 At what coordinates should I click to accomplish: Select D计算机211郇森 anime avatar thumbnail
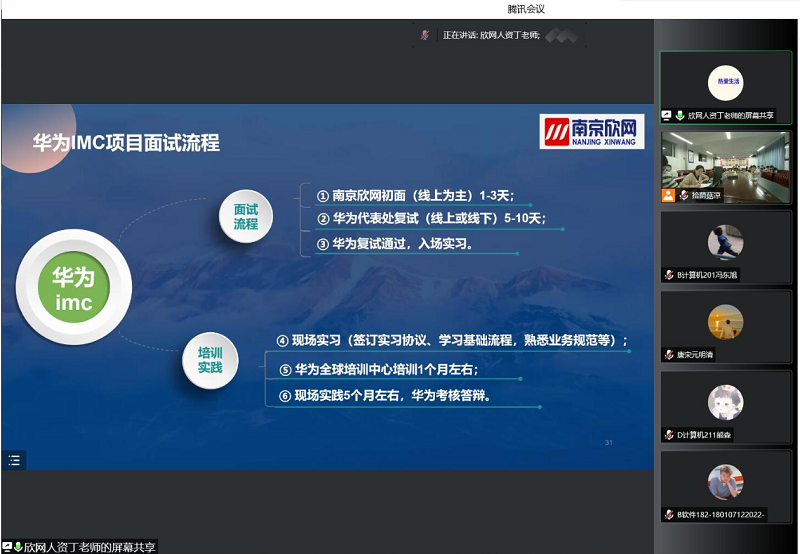pyautogui.click(x=725, y=402)
